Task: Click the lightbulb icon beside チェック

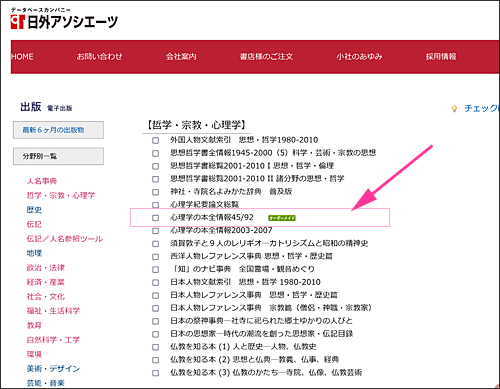Action: click(x=454, y=109)
